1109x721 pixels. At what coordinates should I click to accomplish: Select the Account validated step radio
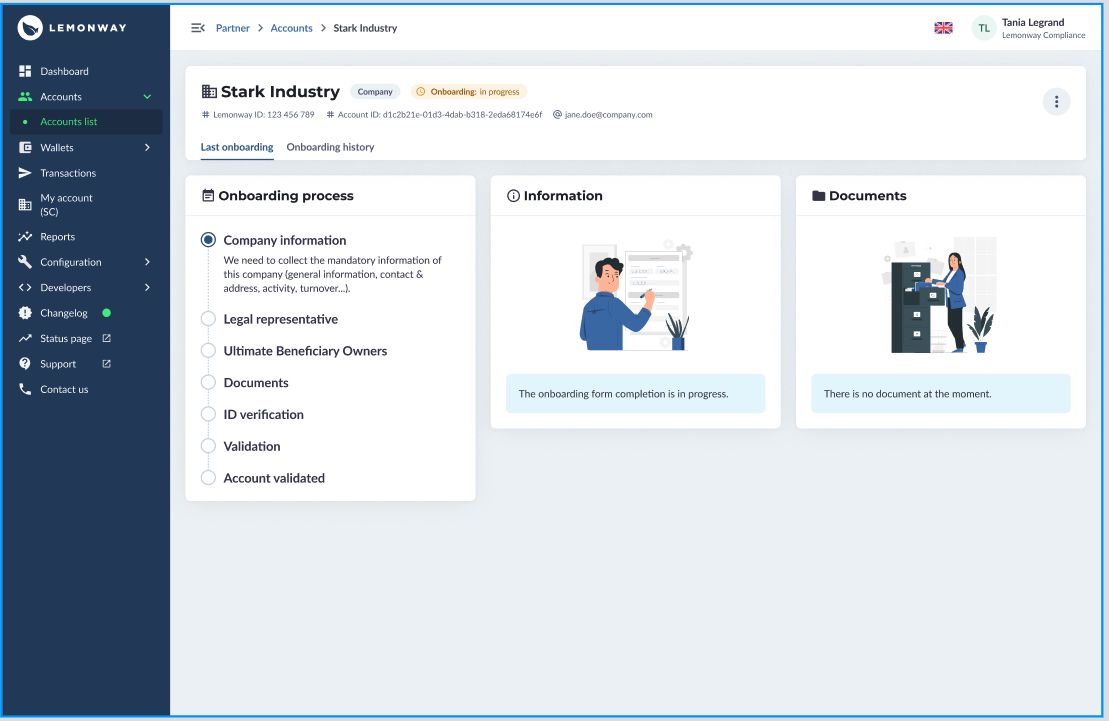(208, 478)
